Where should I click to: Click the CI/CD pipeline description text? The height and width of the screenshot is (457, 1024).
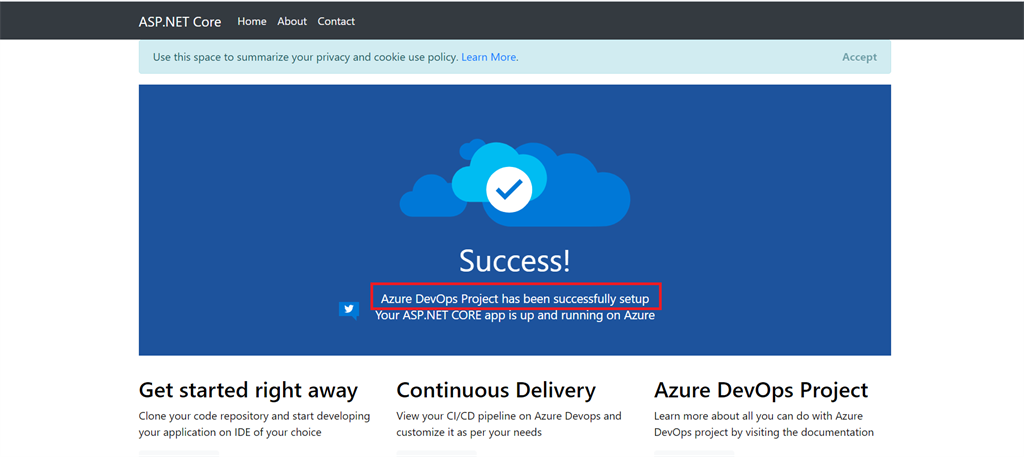[x=509, y=424]
